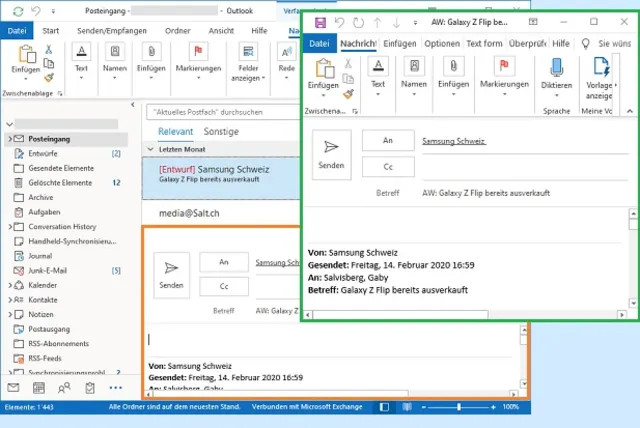Screen dimensions: 640x428
Task: Open Optionen tab in reply window
Action: [441, 43]
